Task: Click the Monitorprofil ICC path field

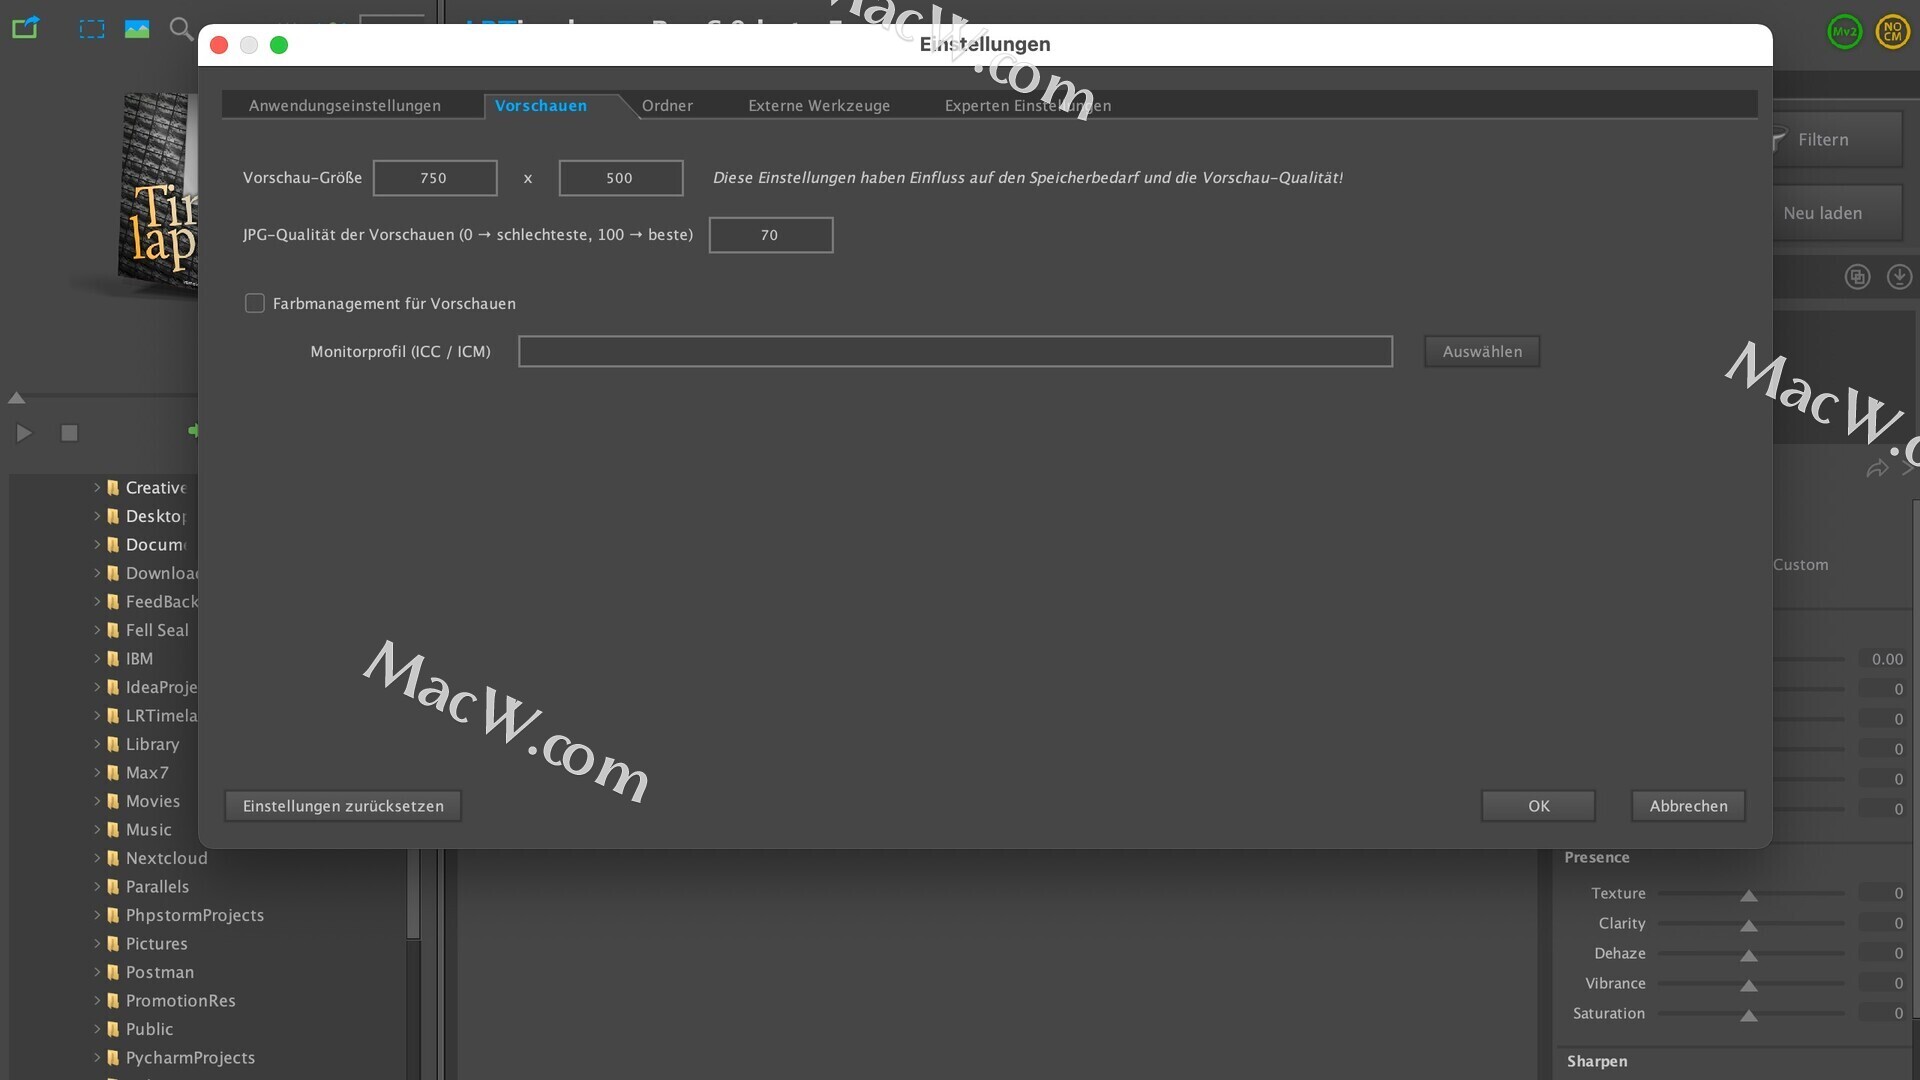Action: [x=955, y=351]
